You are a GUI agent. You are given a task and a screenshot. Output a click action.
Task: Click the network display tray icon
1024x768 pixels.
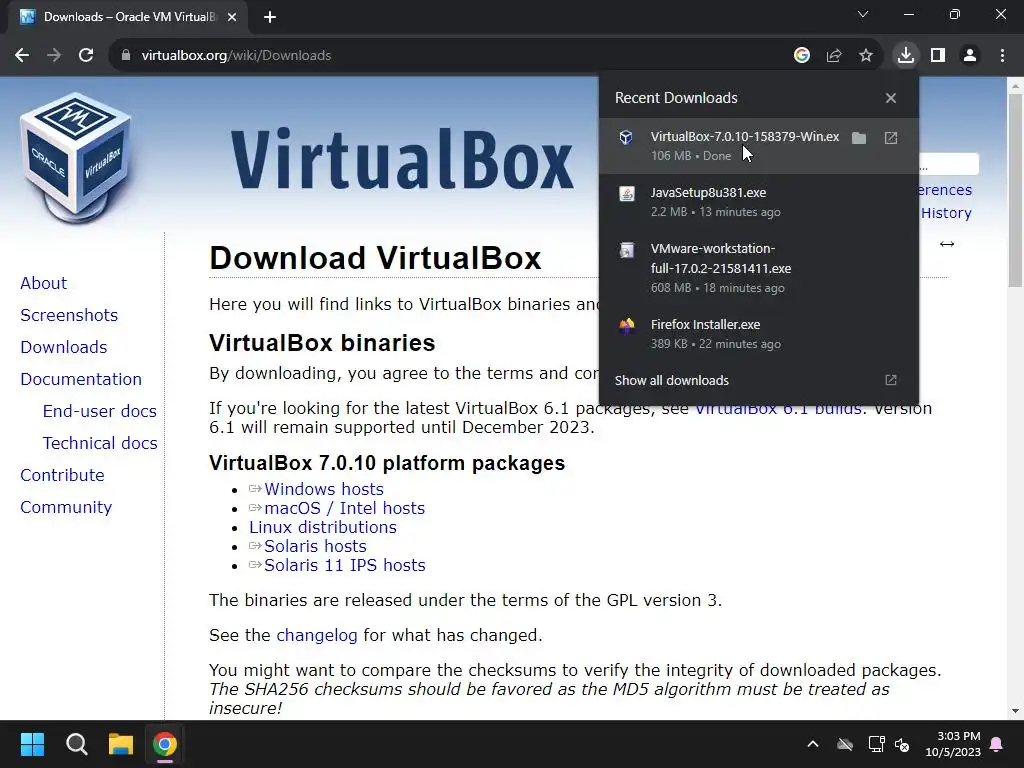(876, 744)
